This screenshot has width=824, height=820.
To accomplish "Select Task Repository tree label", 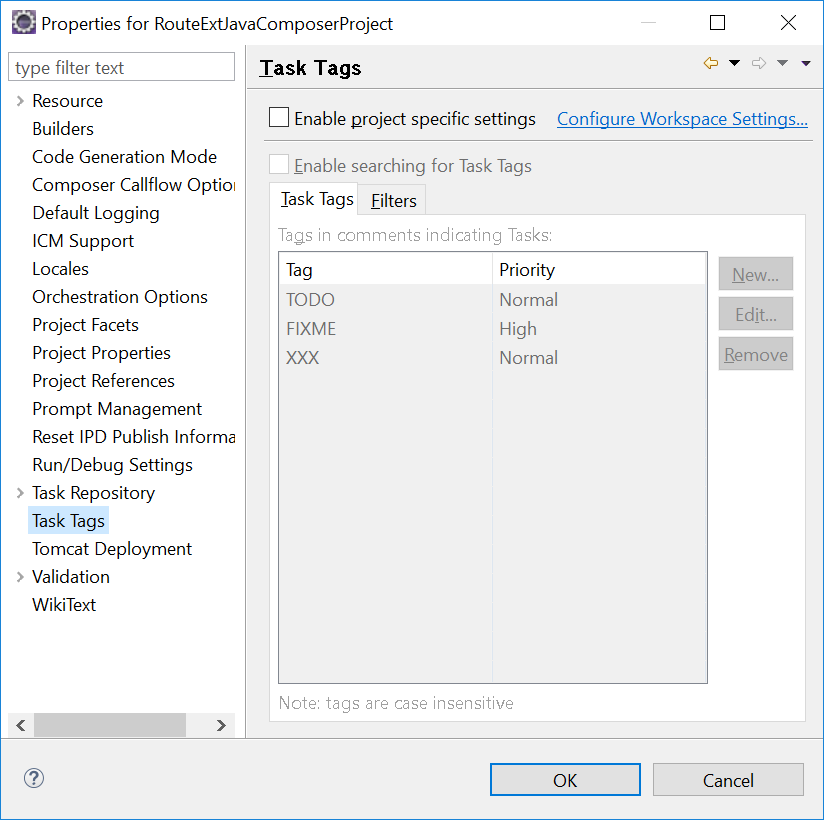I will click(x=94, y=493).
